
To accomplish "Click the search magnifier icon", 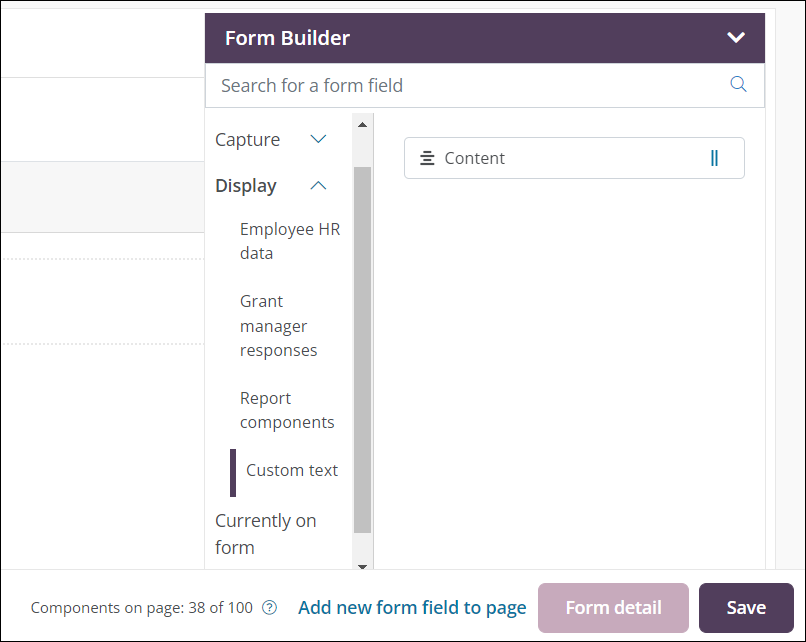I will (x=738, y=85).
